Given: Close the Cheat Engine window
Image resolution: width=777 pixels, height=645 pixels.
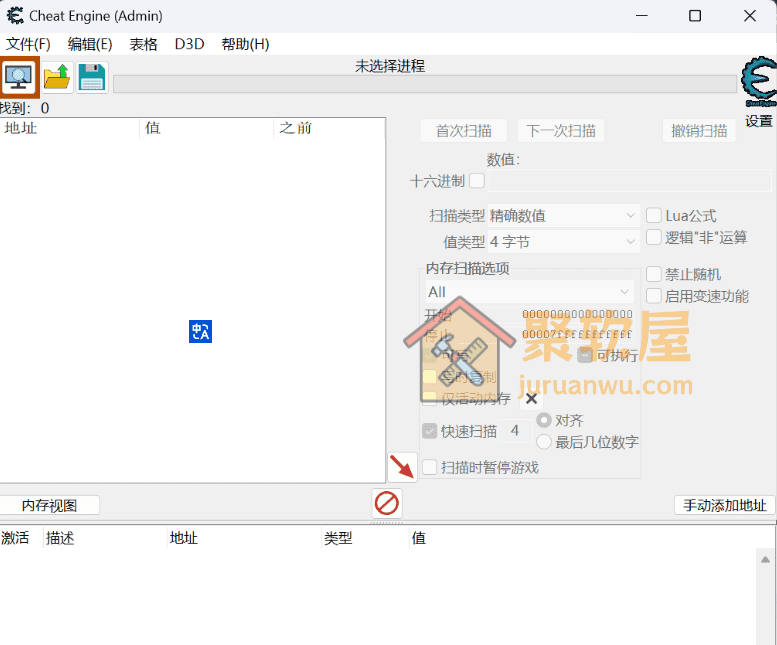Looking at the screenshot, I should click(x=750, y=16).
